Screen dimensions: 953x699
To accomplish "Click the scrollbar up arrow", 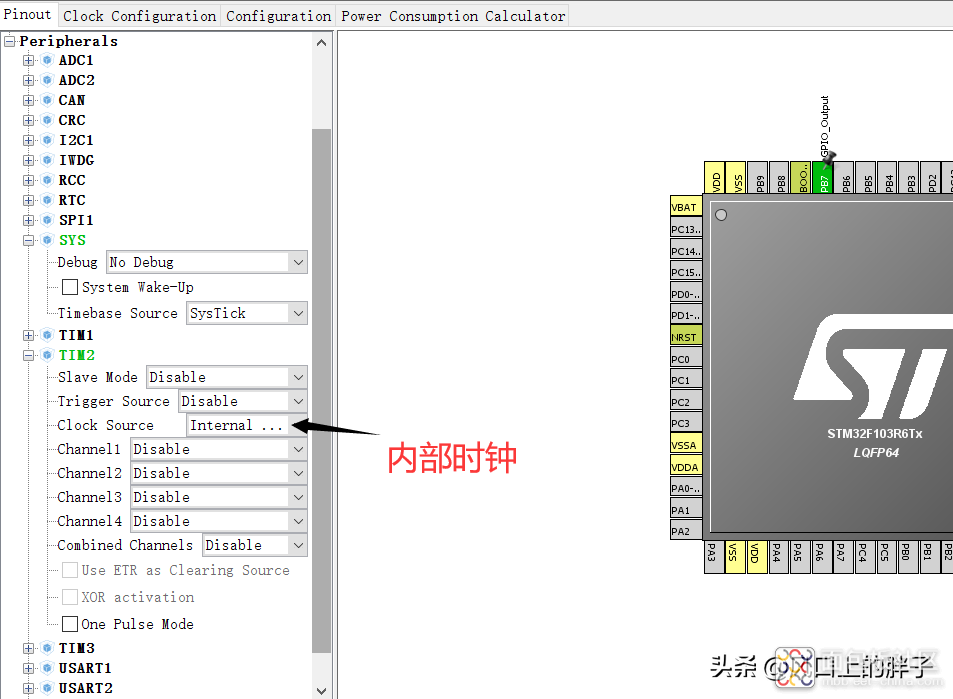I will point(322,43).
